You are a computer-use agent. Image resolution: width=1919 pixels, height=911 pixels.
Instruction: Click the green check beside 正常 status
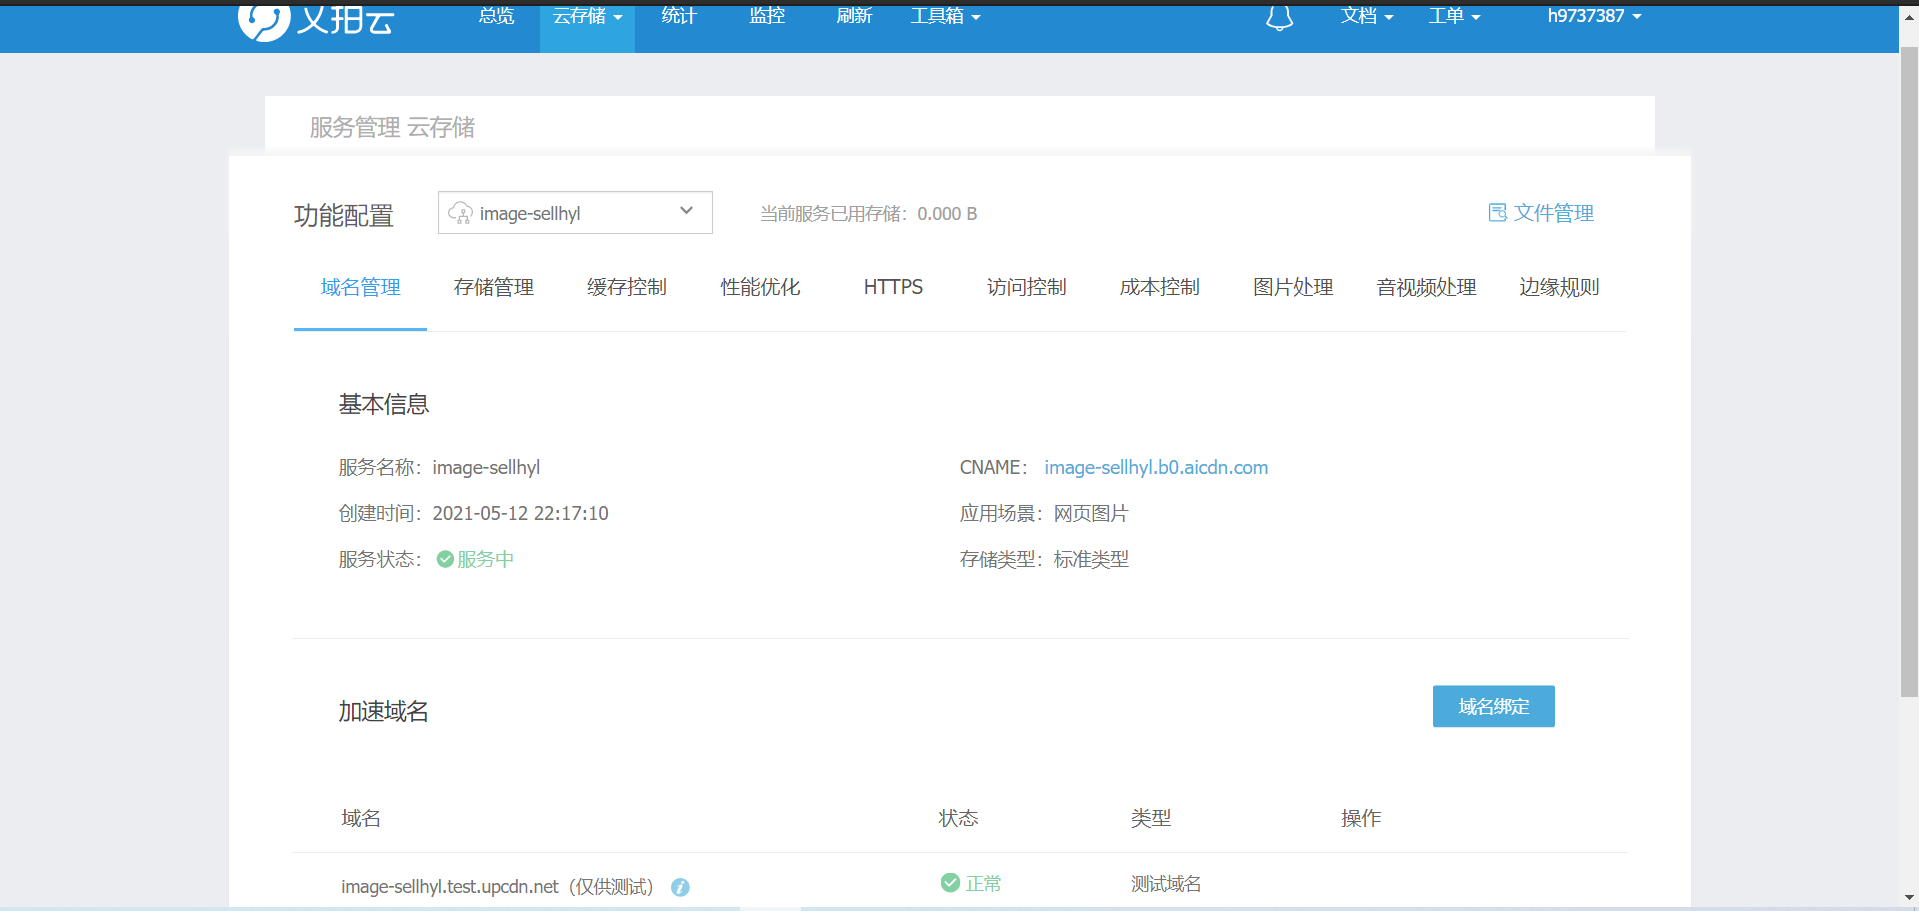click(950, 882)
